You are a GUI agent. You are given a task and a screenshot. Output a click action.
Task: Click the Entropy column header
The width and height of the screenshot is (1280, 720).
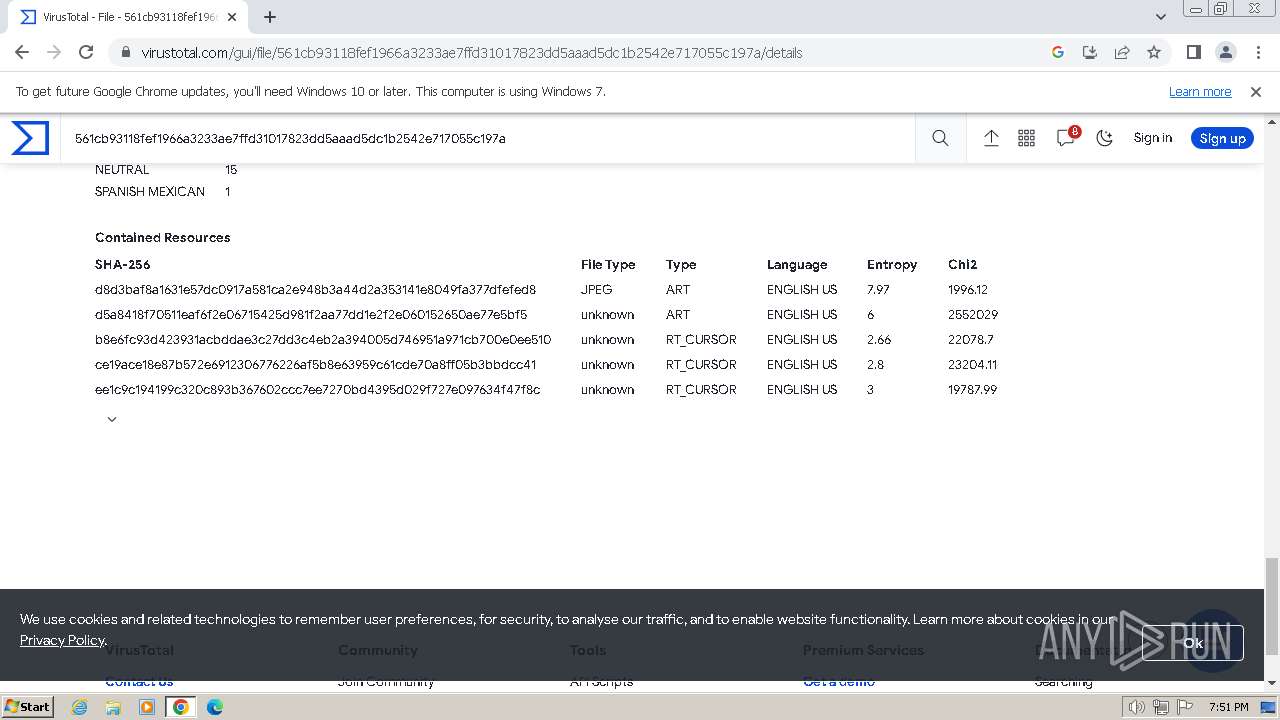point(892,265)
